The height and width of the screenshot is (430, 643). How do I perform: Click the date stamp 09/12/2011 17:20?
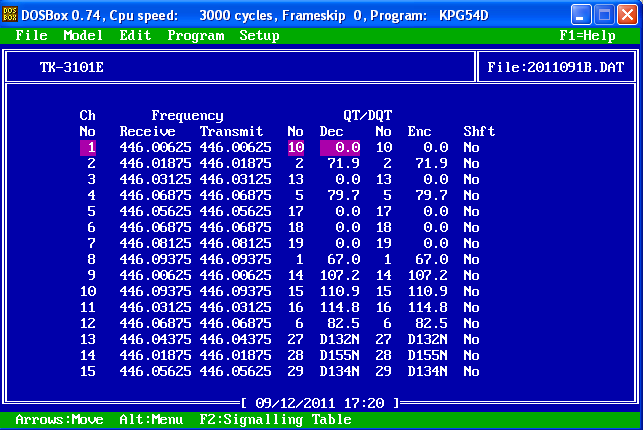320,403
